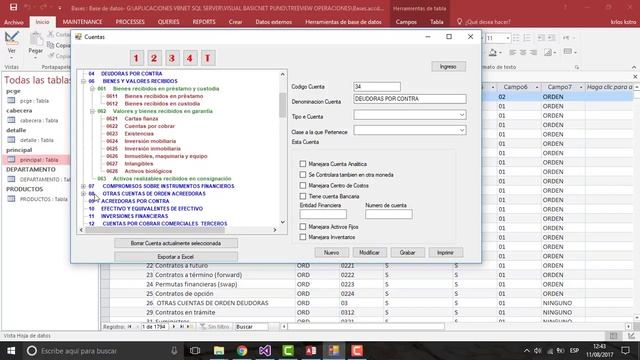Open the QUERIES ribbon tab
The height and width of the screenshot is (360, 640).
(169, 22)
